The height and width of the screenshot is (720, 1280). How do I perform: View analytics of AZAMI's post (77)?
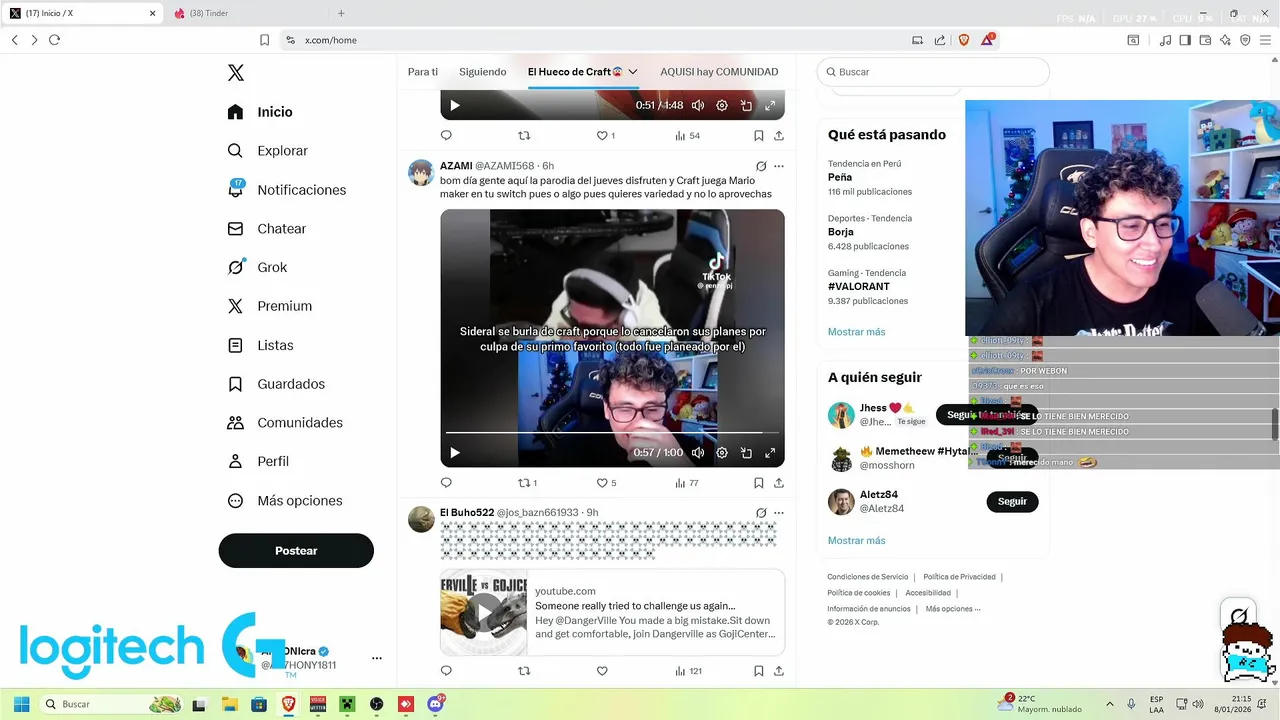(687, 483)
